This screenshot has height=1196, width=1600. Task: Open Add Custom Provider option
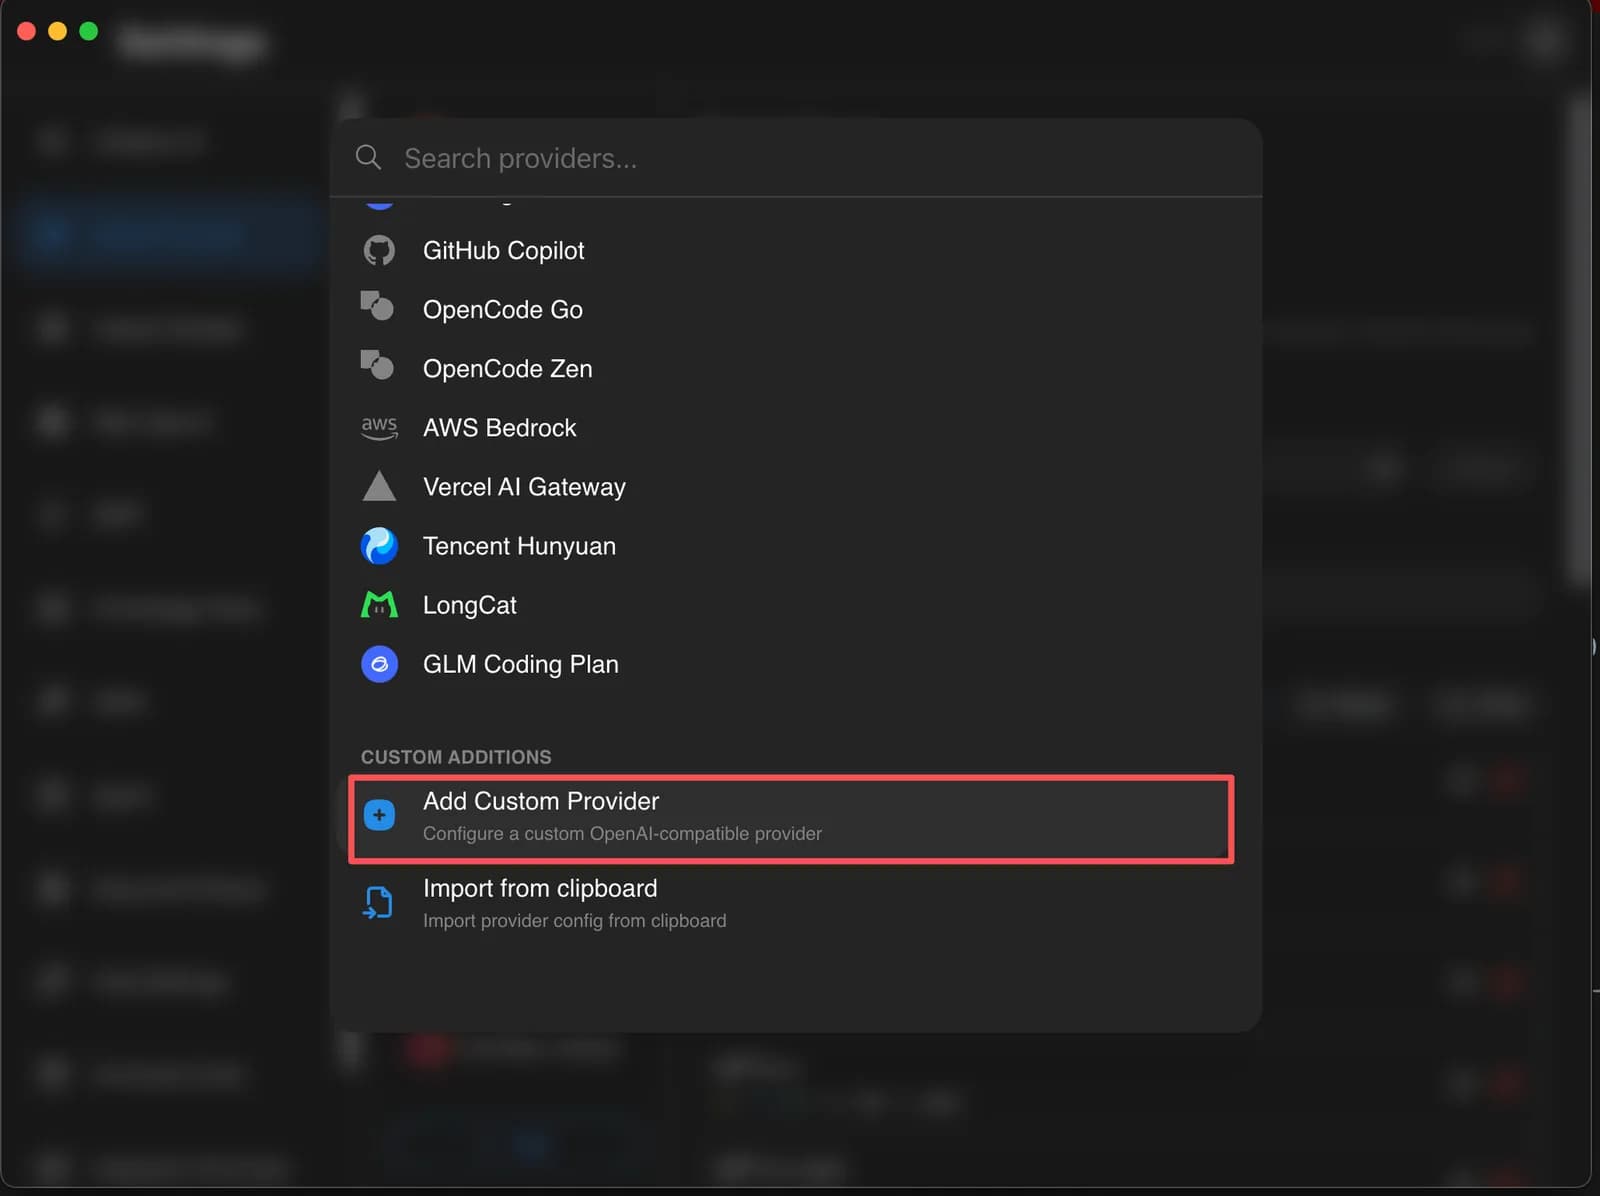tap(791, 818)
